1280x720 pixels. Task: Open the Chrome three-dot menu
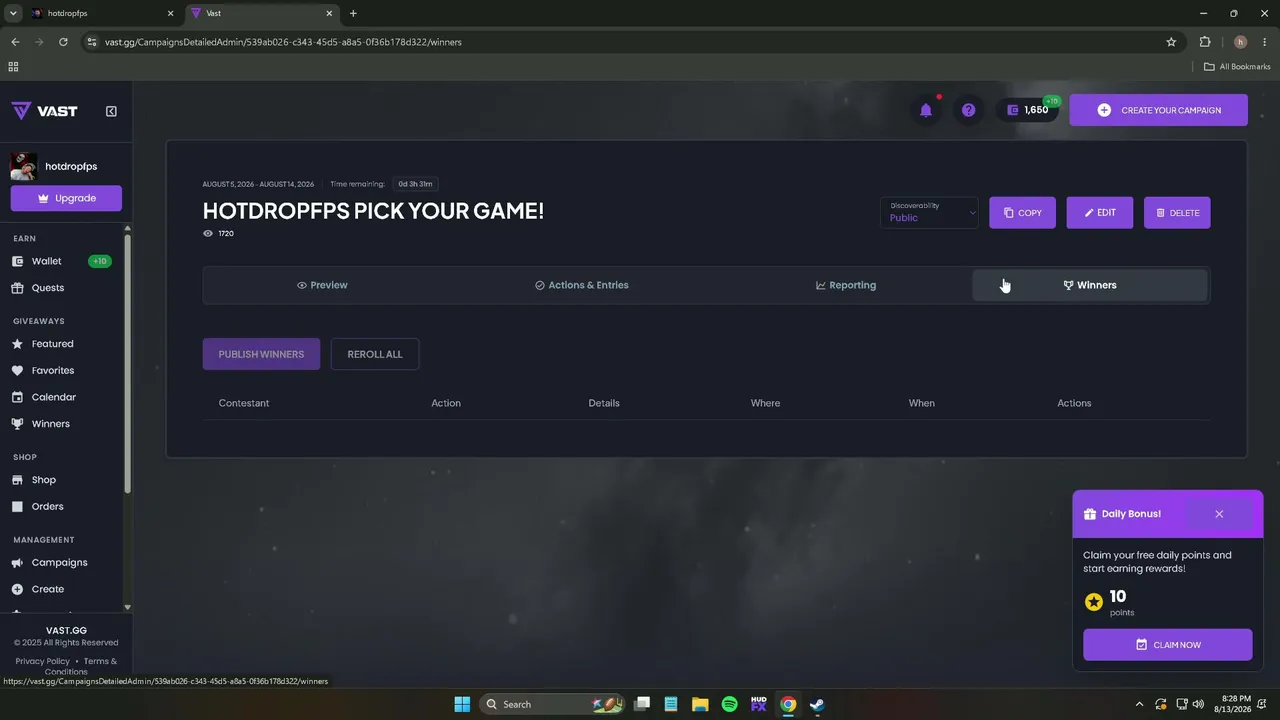click(1264, 42)
